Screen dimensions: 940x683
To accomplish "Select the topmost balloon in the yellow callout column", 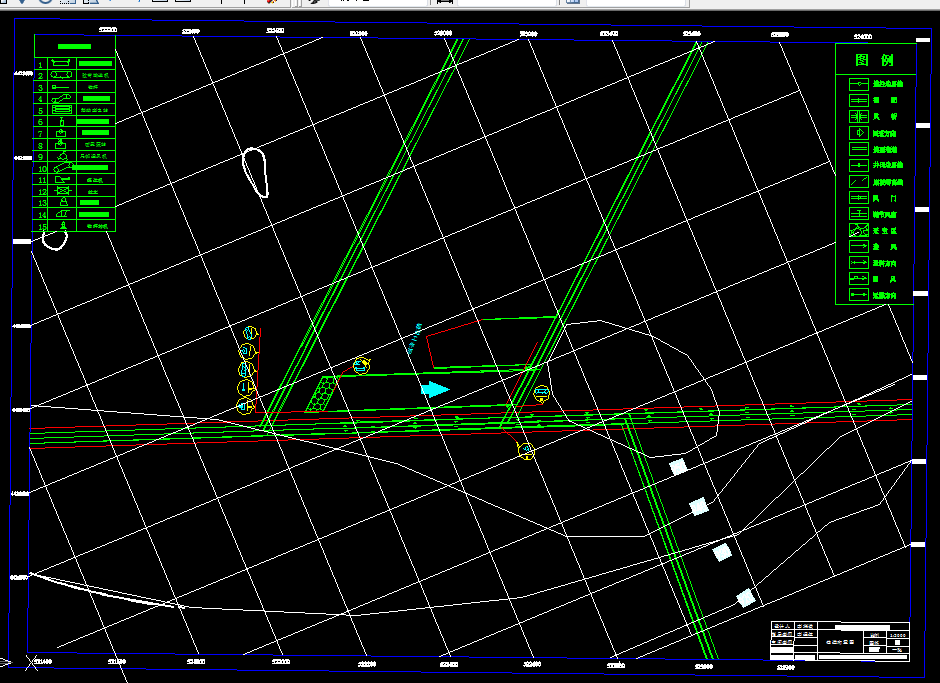I will [250, 333].
